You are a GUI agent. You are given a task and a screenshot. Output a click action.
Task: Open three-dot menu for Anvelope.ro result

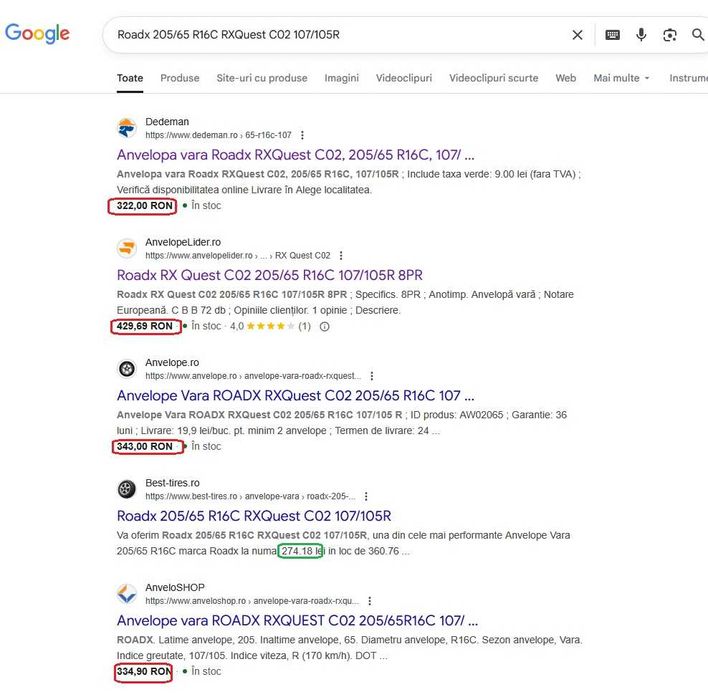[372, 376]
